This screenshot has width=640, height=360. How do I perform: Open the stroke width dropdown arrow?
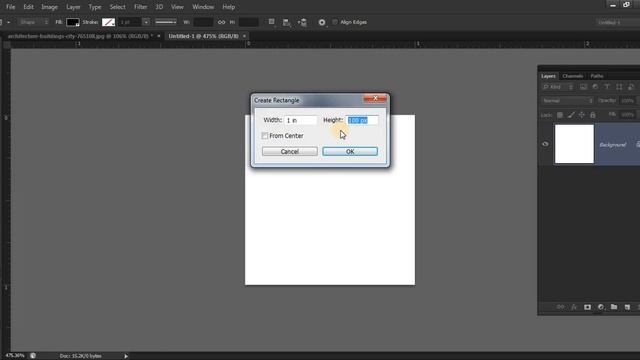pos(146,22)
